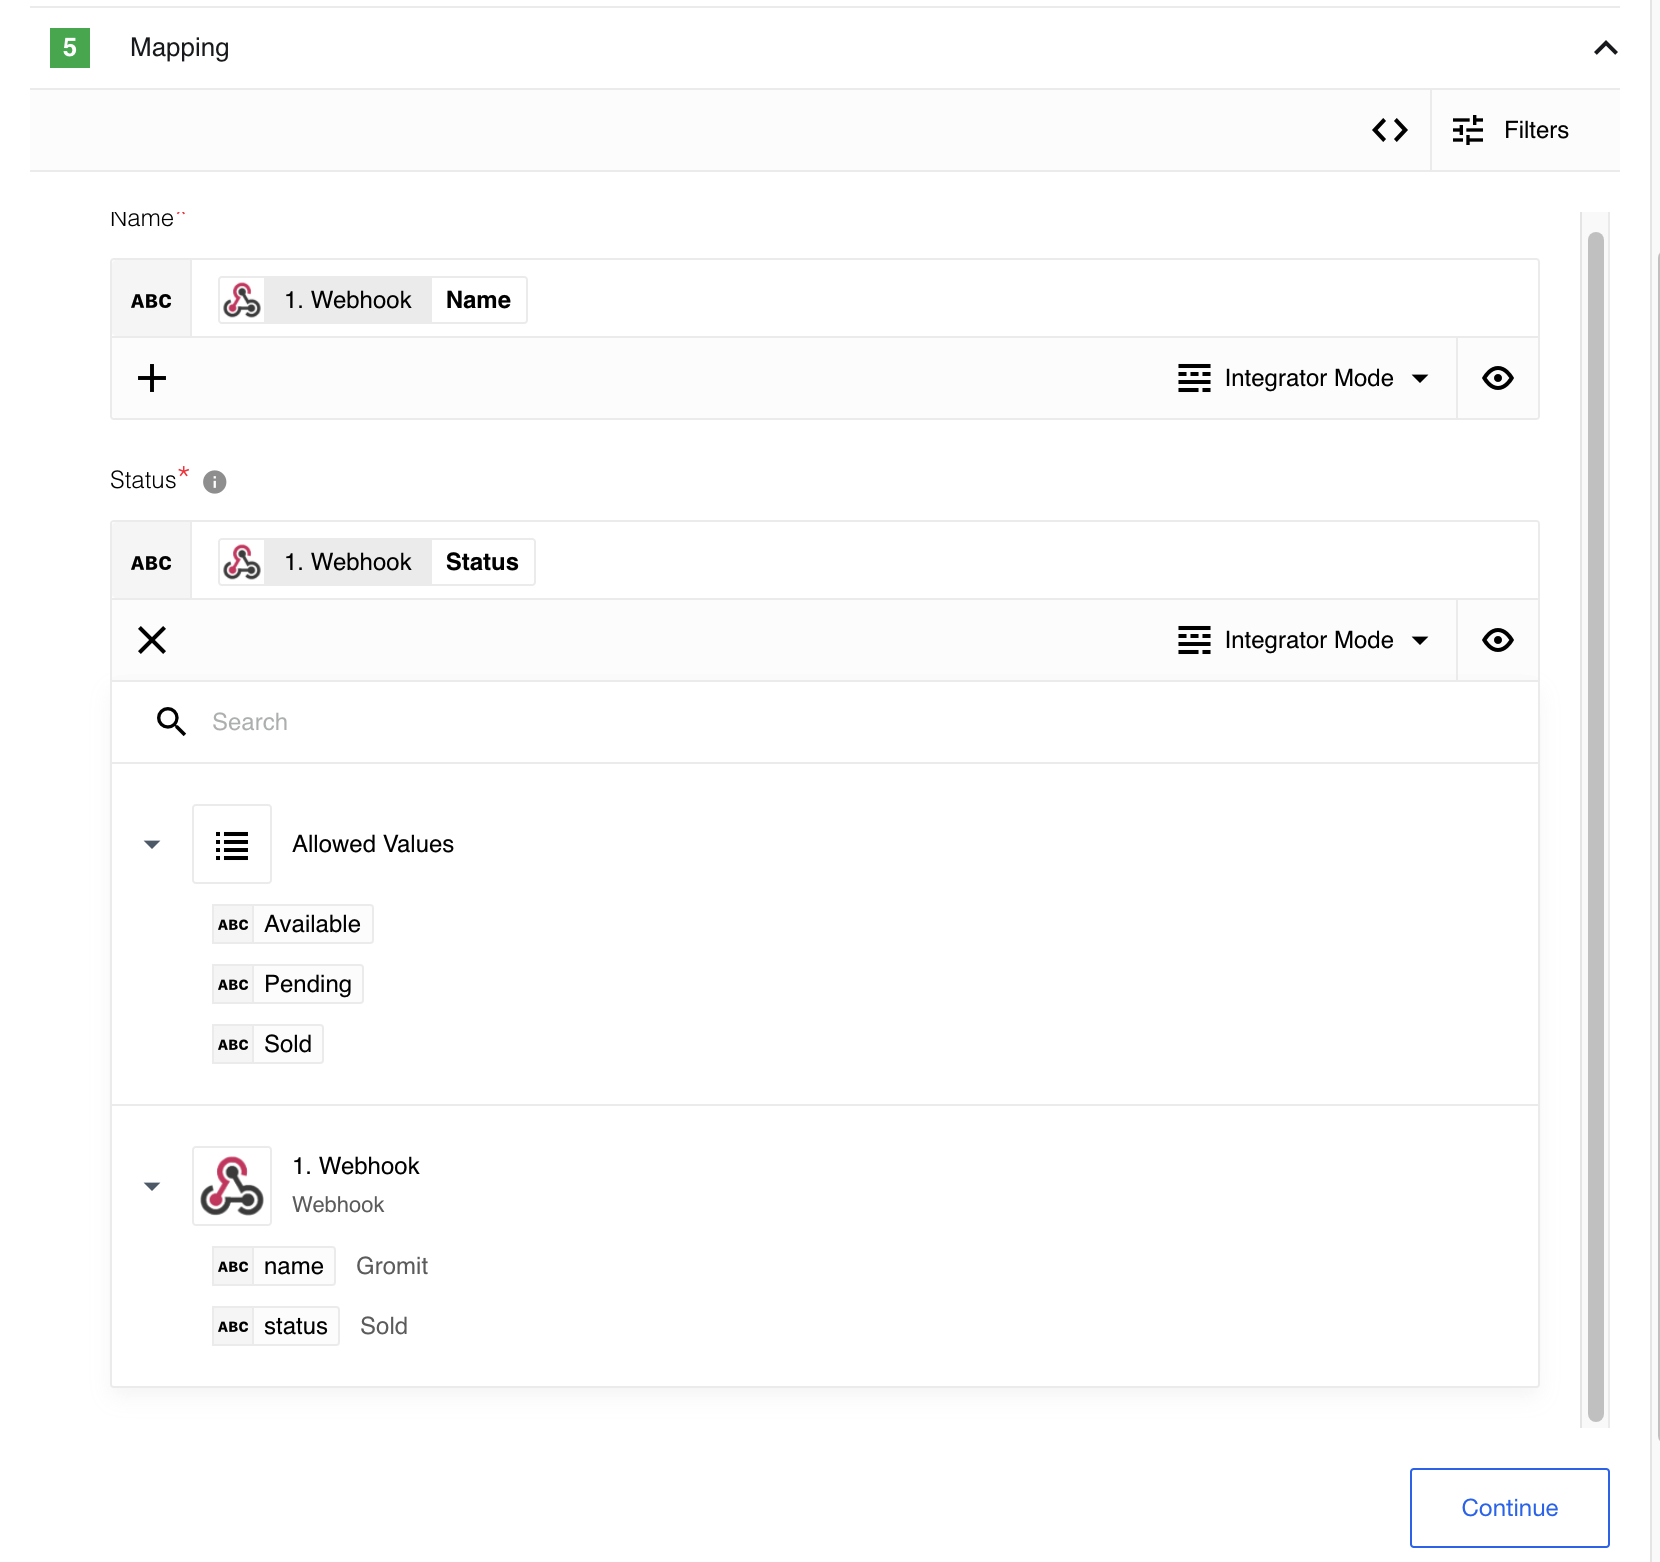
Task: Open the Integrator Mode dropdown for Status
Action: click(x=1304, y=640)
